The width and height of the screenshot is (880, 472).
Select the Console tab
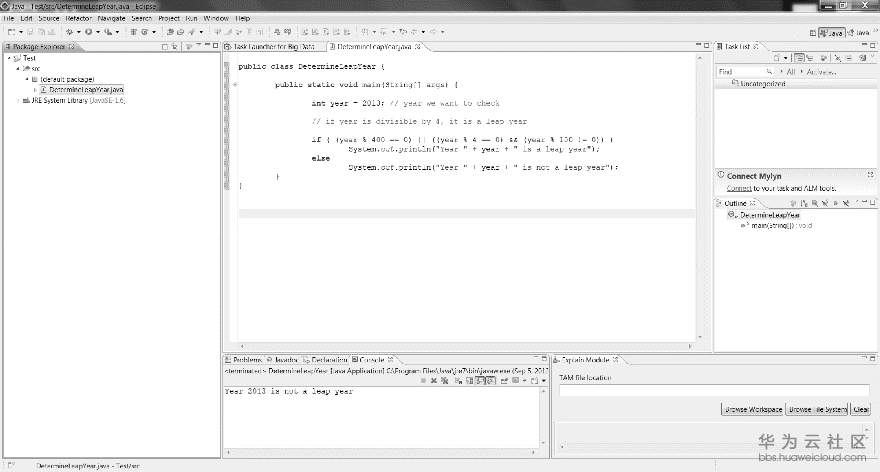coord(372,360)
